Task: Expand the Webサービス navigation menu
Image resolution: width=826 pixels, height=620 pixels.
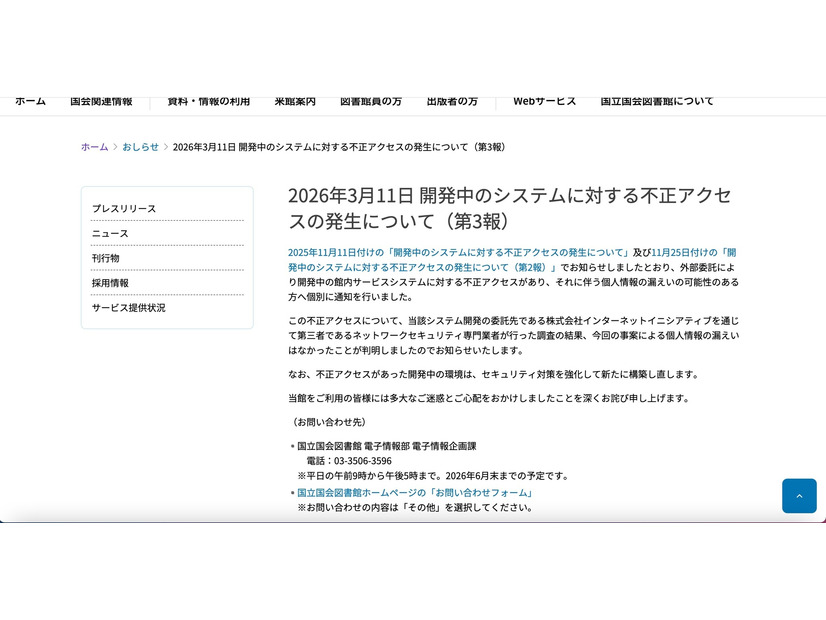Action: 543,101
